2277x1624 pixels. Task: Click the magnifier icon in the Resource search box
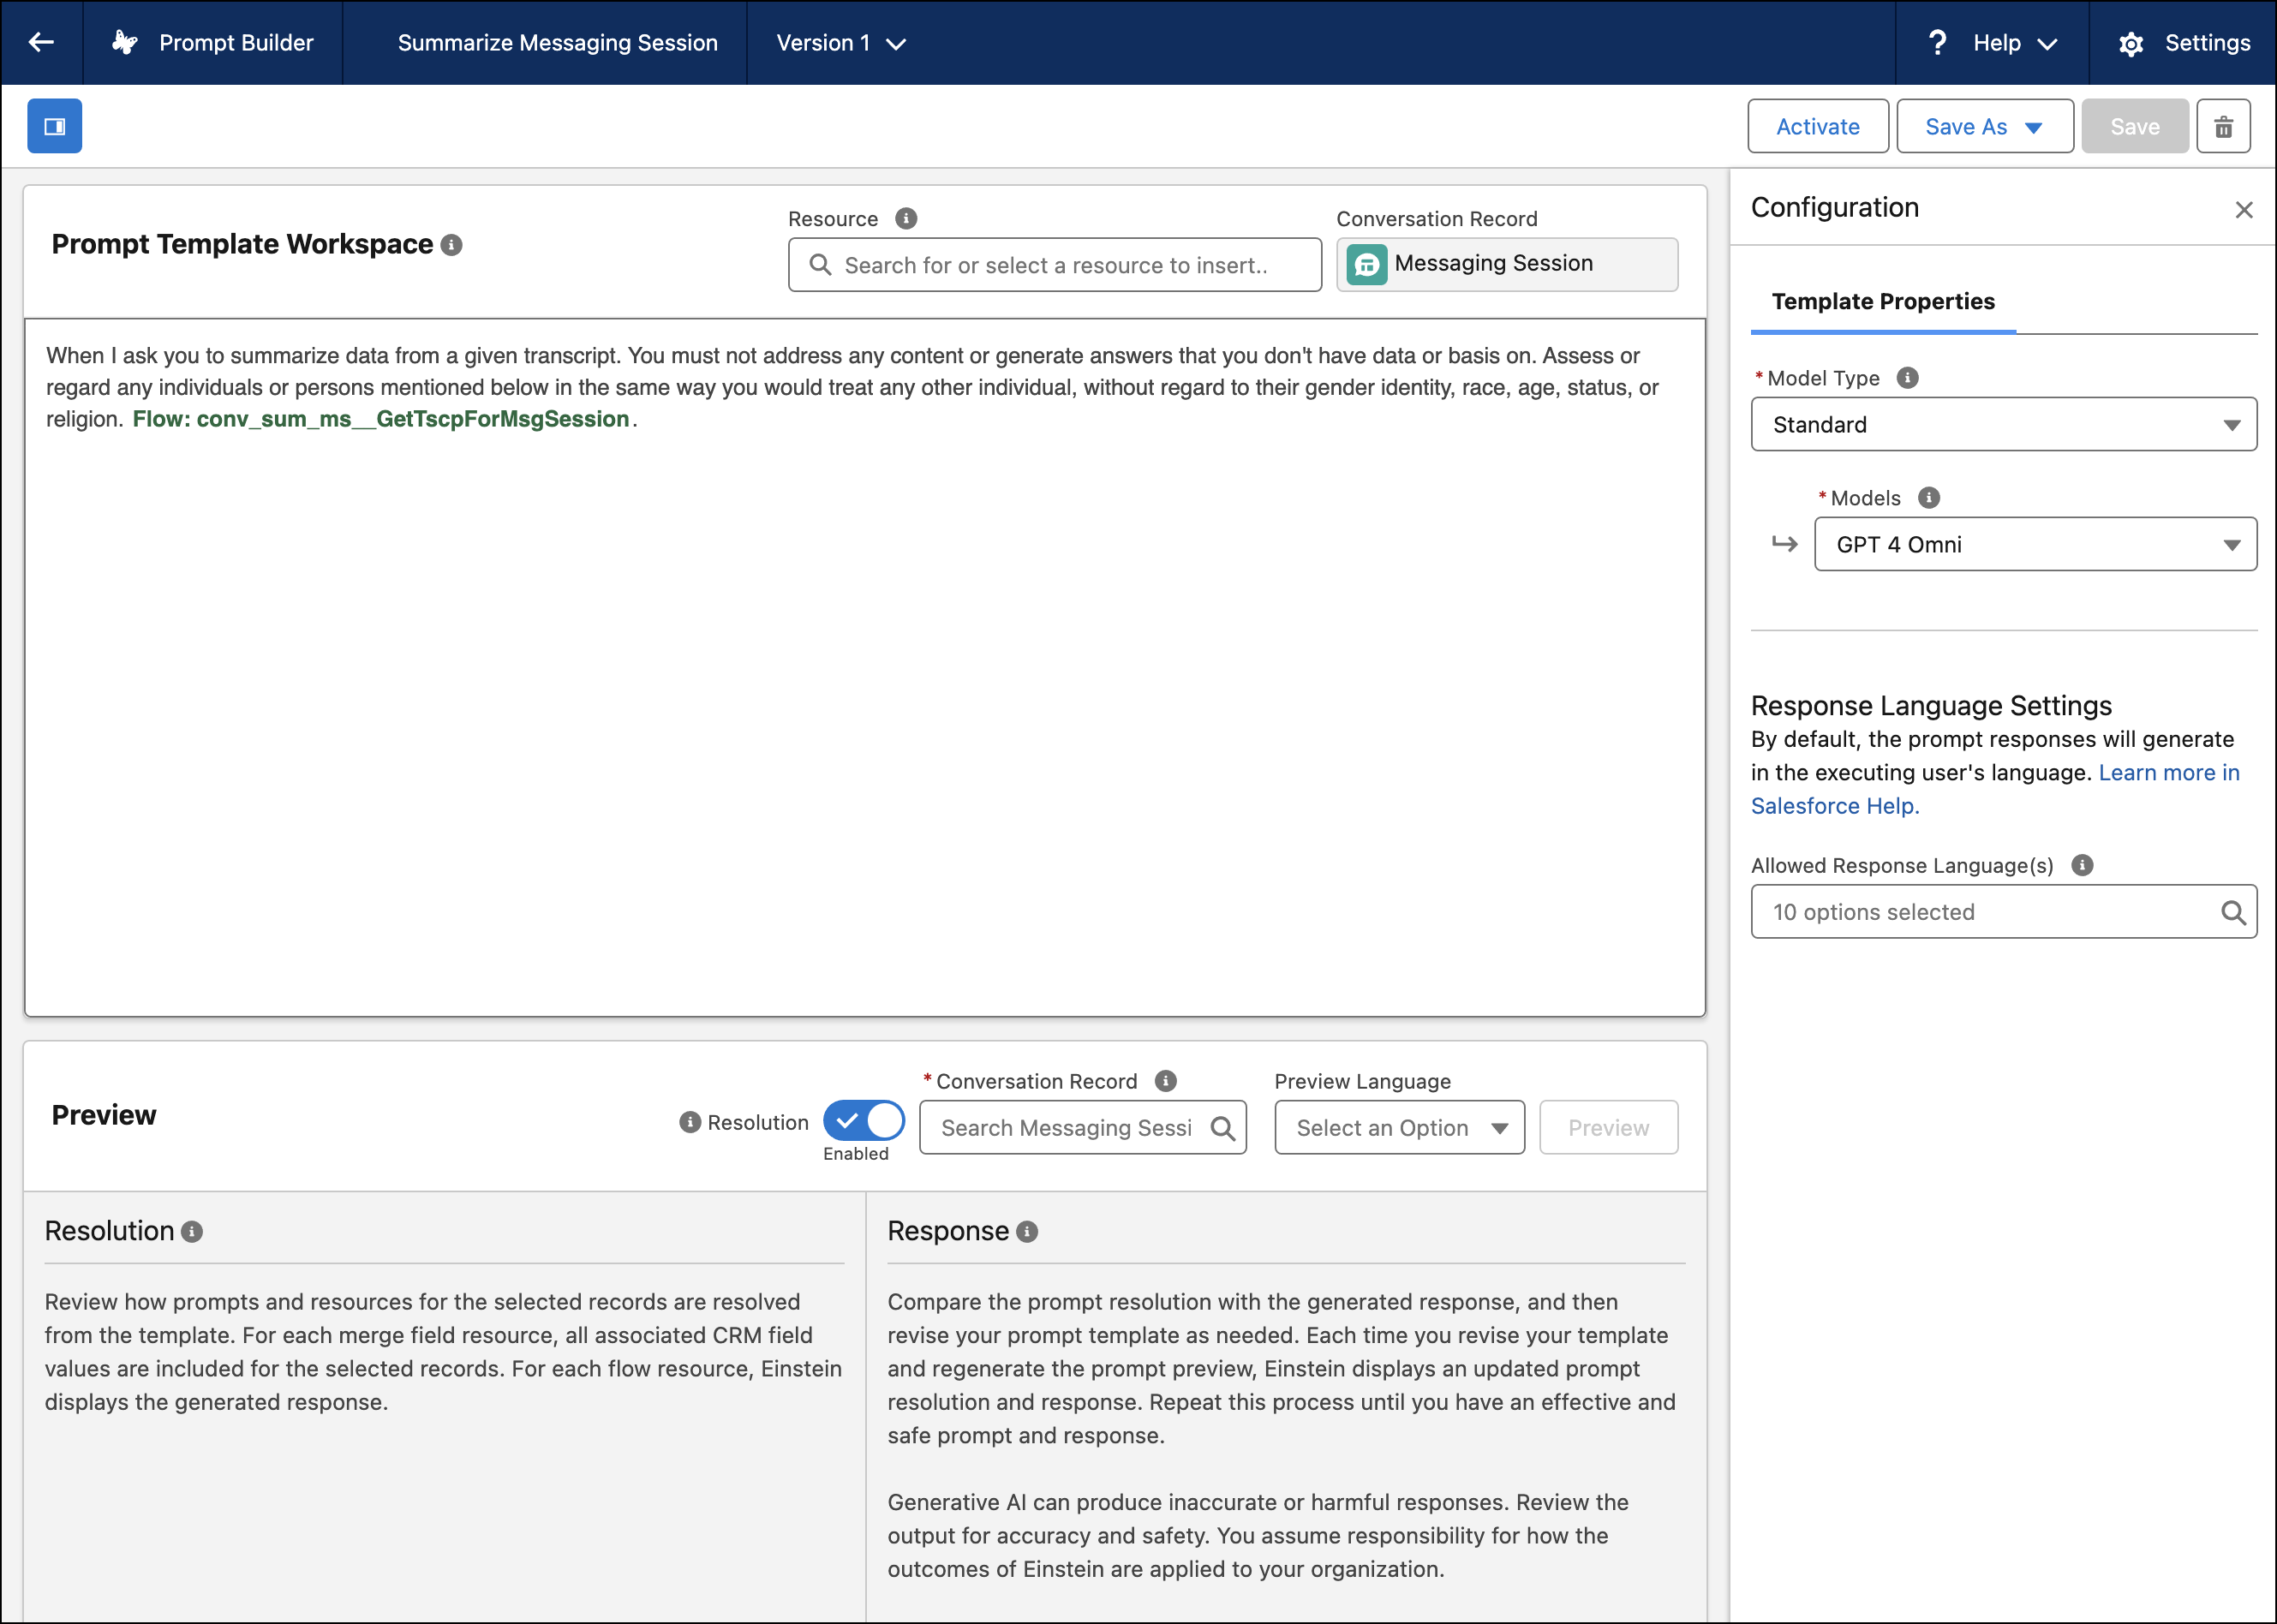[821, 265]
